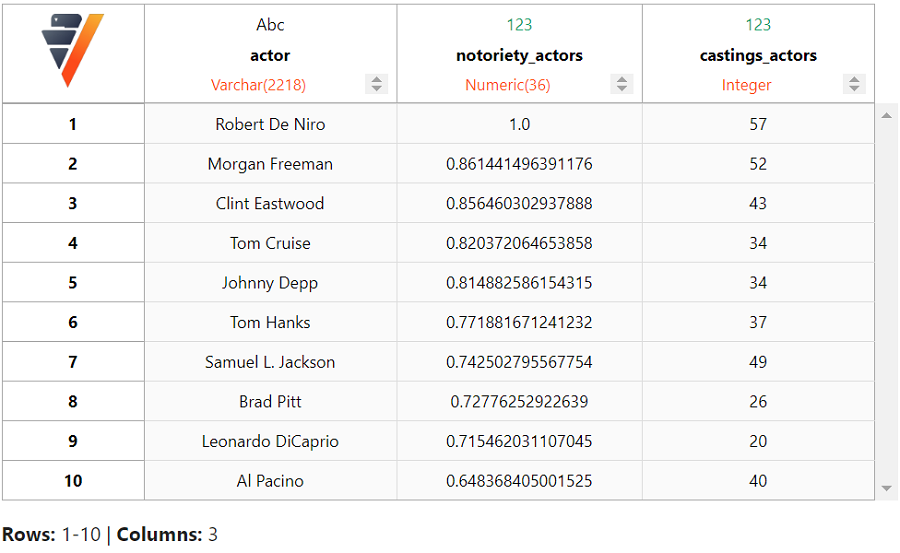Click the 123 type icon above notoriety_actors

click(519, 25)
